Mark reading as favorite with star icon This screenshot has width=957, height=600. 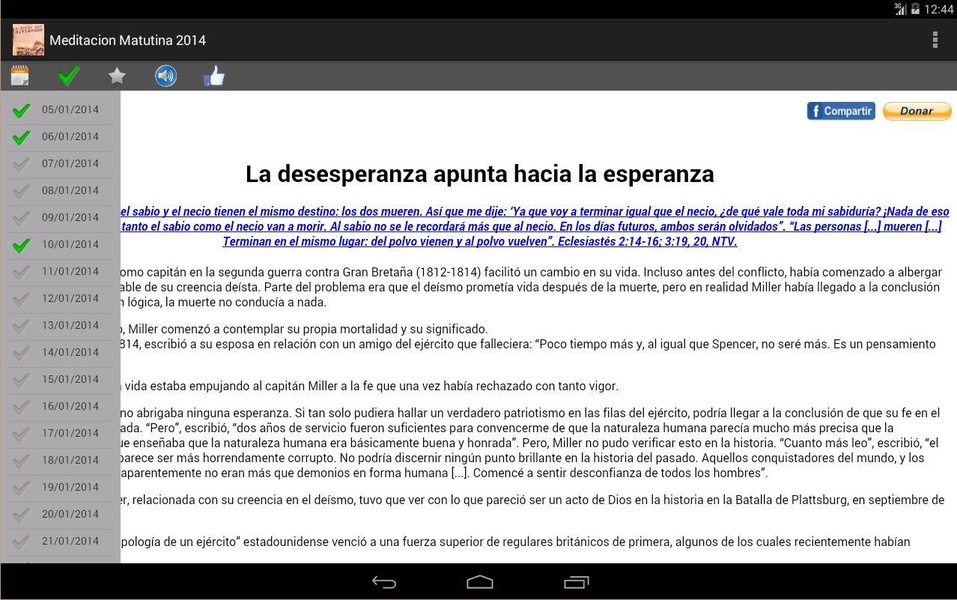click(x=117, y=76)
